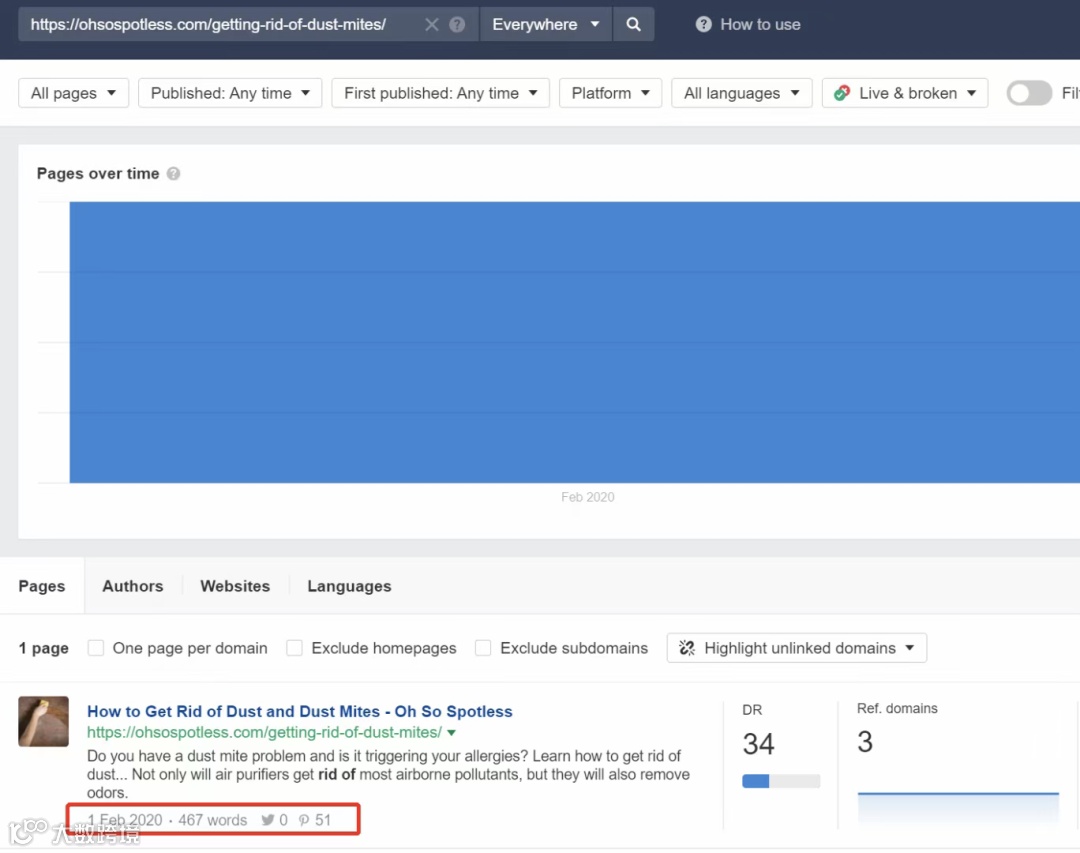The image size is (1080, 853).
Task: Open the help icon beside the search field
Action: pos(457,25)
